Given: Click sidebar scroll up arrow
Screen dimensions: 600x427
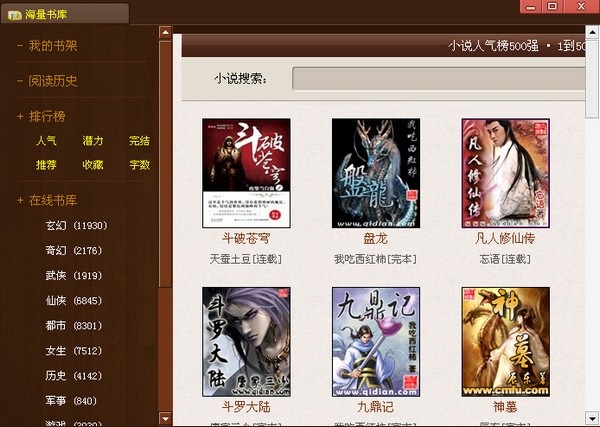Looking at the screenshot, I should 165,33.
